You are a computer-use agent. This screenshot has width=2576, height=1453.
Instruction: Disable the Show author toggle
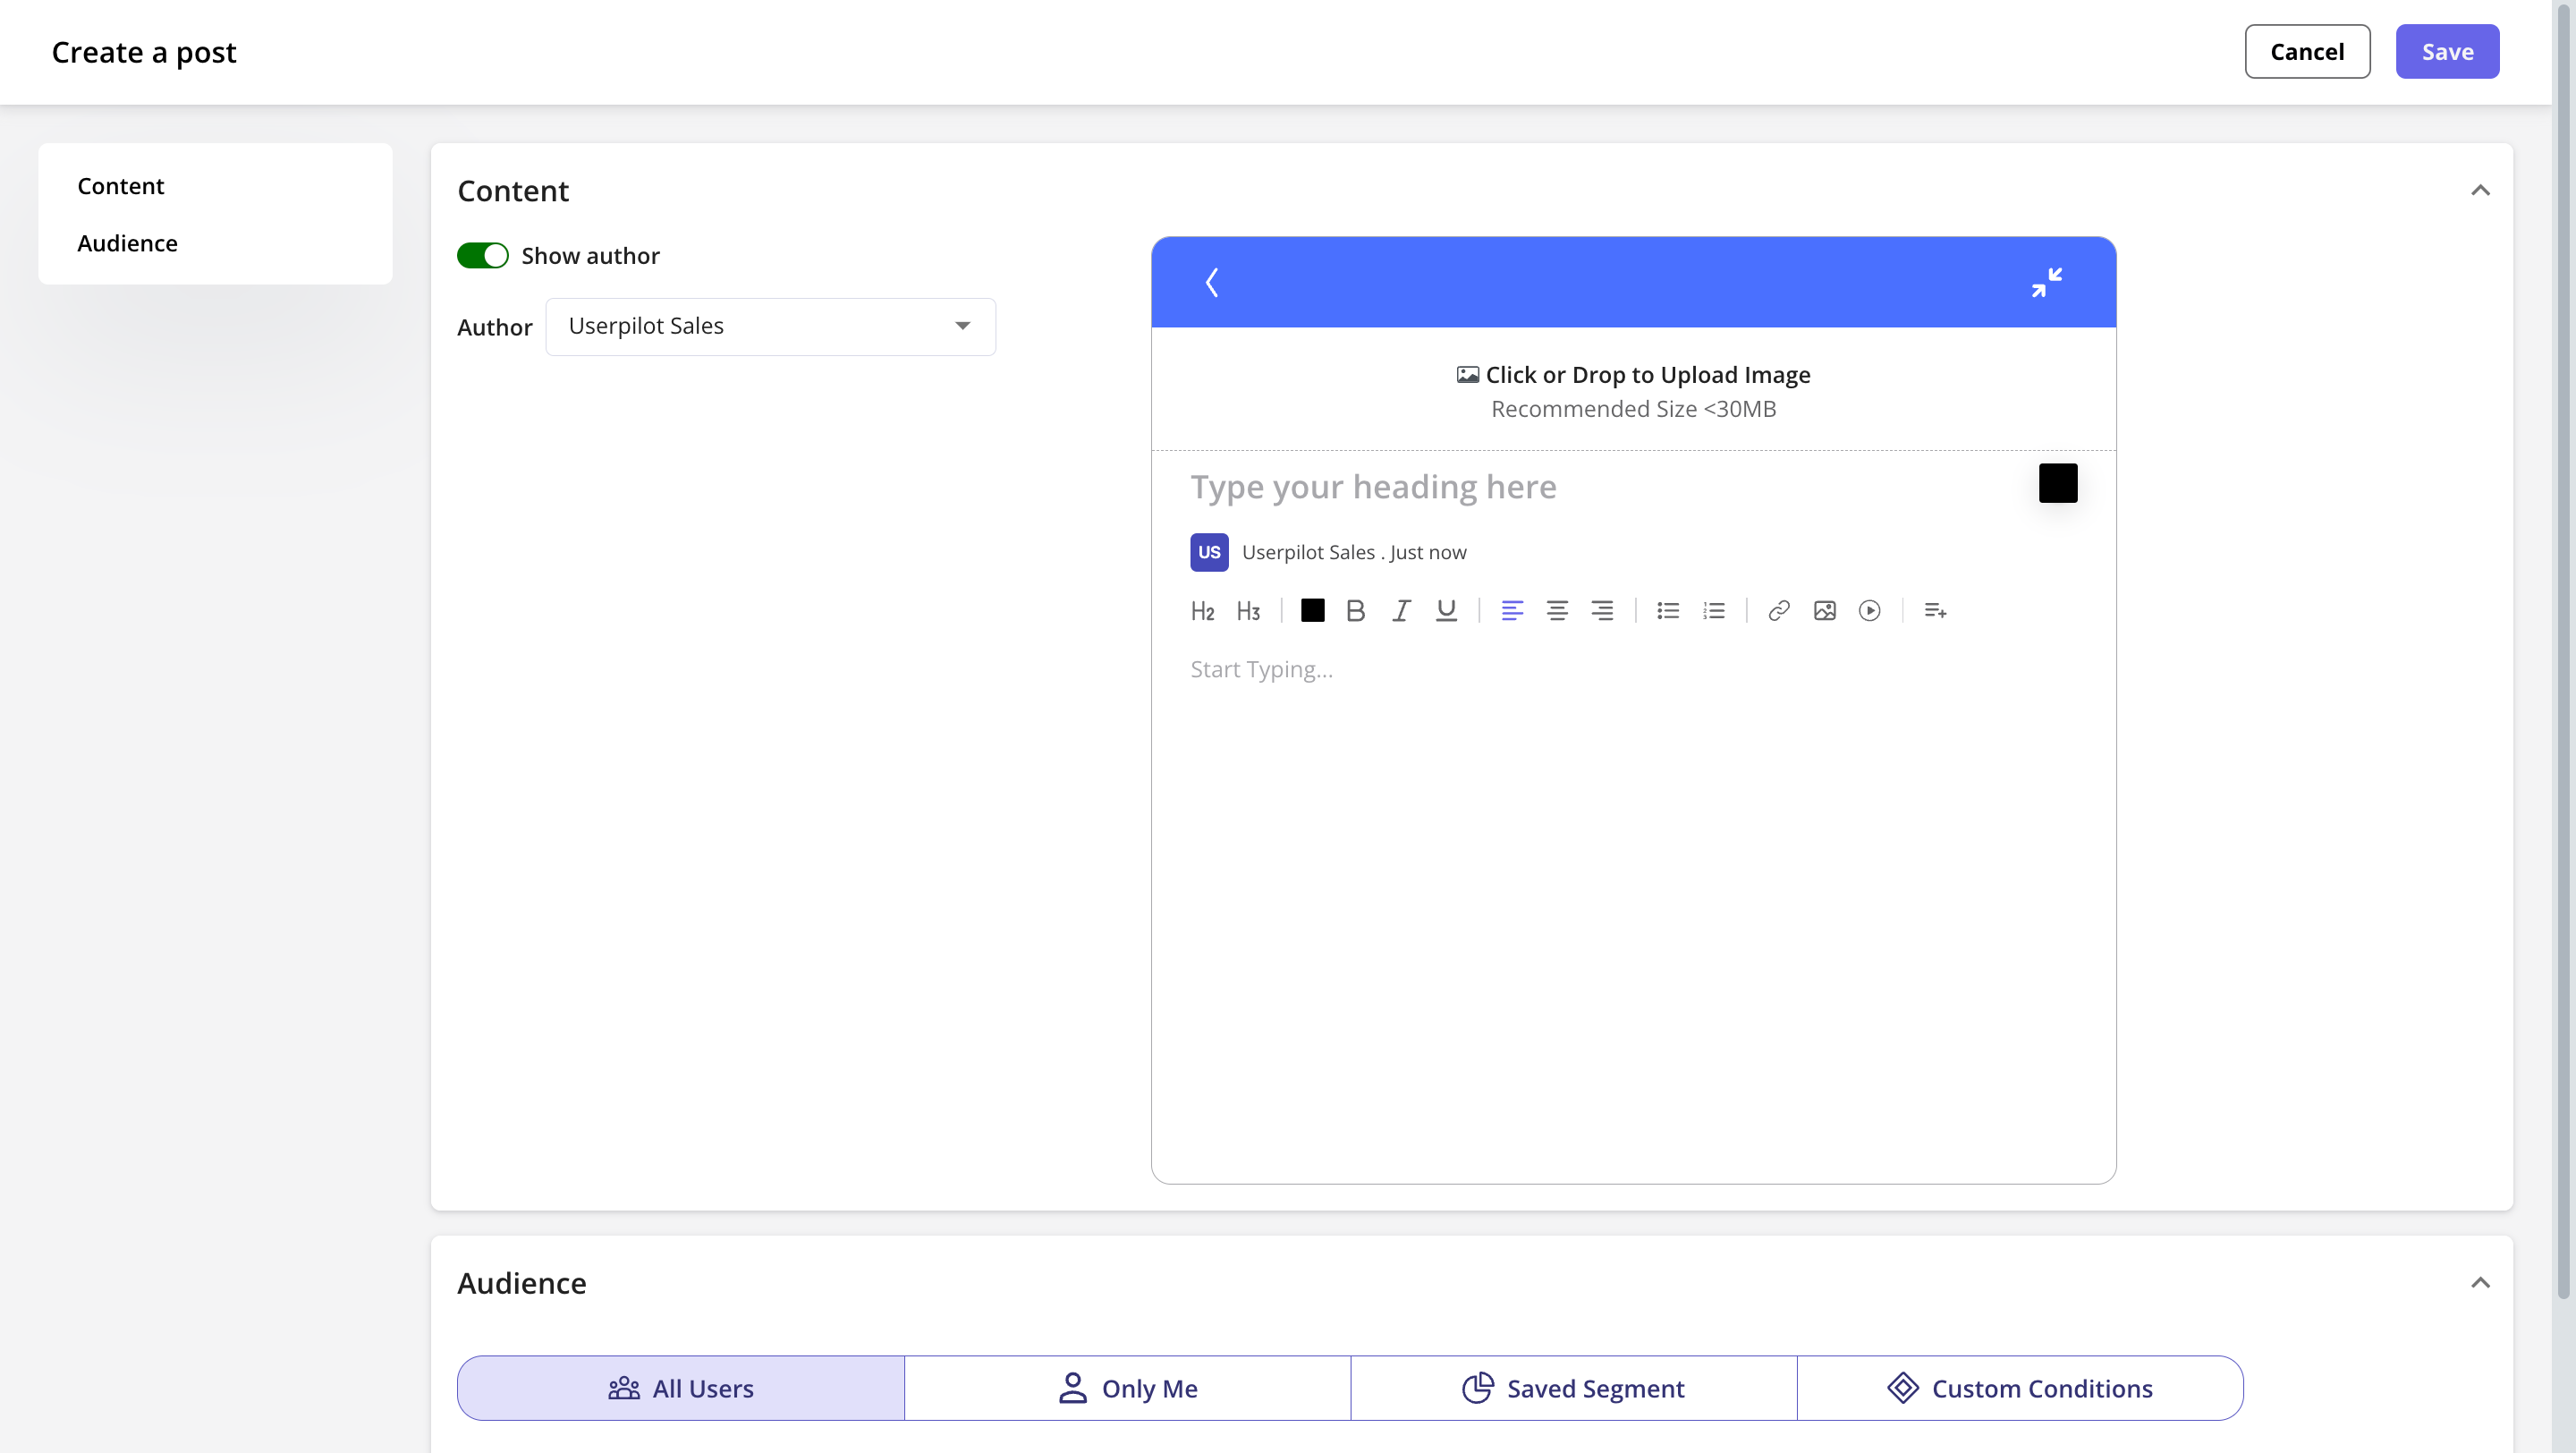(483, 255)
